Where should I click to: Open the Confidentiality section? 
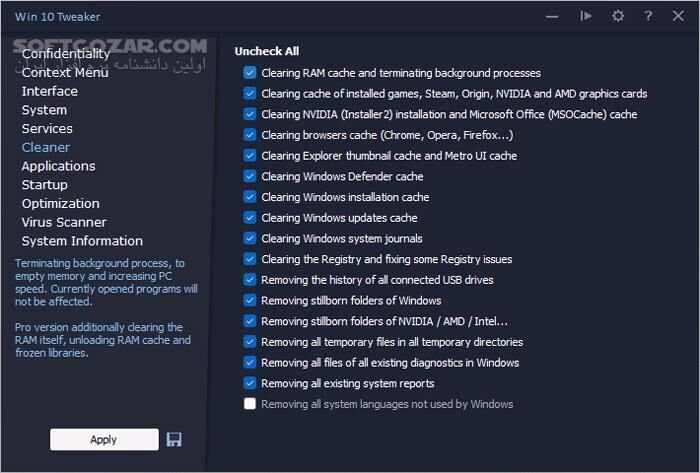(x=66, y=54)
